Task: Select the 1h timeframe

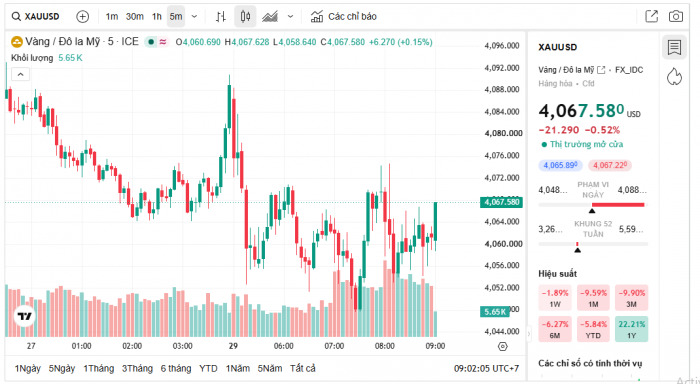Action: pos(157,17)
